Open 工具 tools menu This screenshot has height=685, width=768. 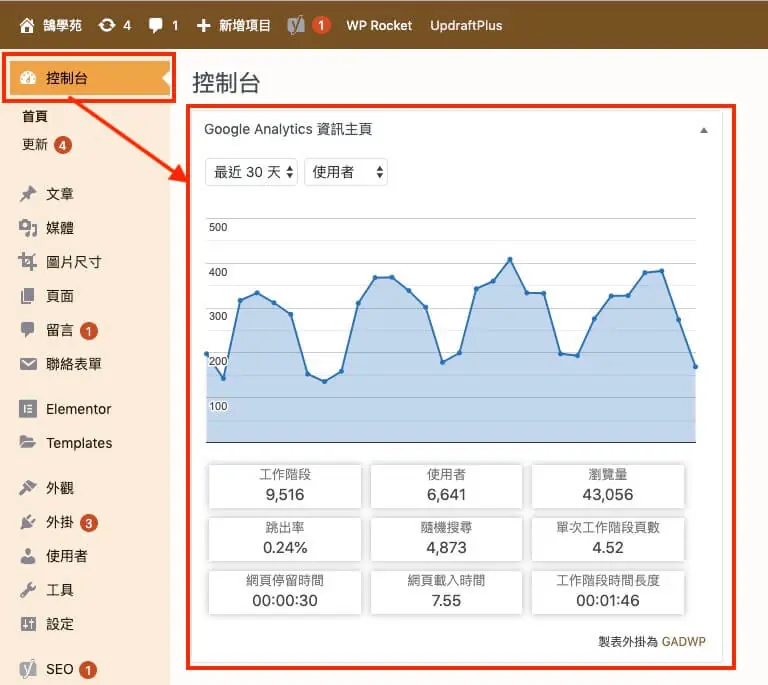(60, 590)
